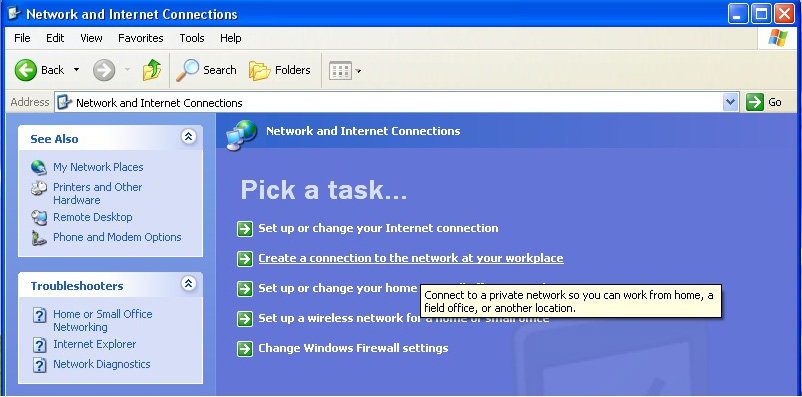802x397 pixels.
Task: Open the Favorites menu
Action: click(141, 38)
